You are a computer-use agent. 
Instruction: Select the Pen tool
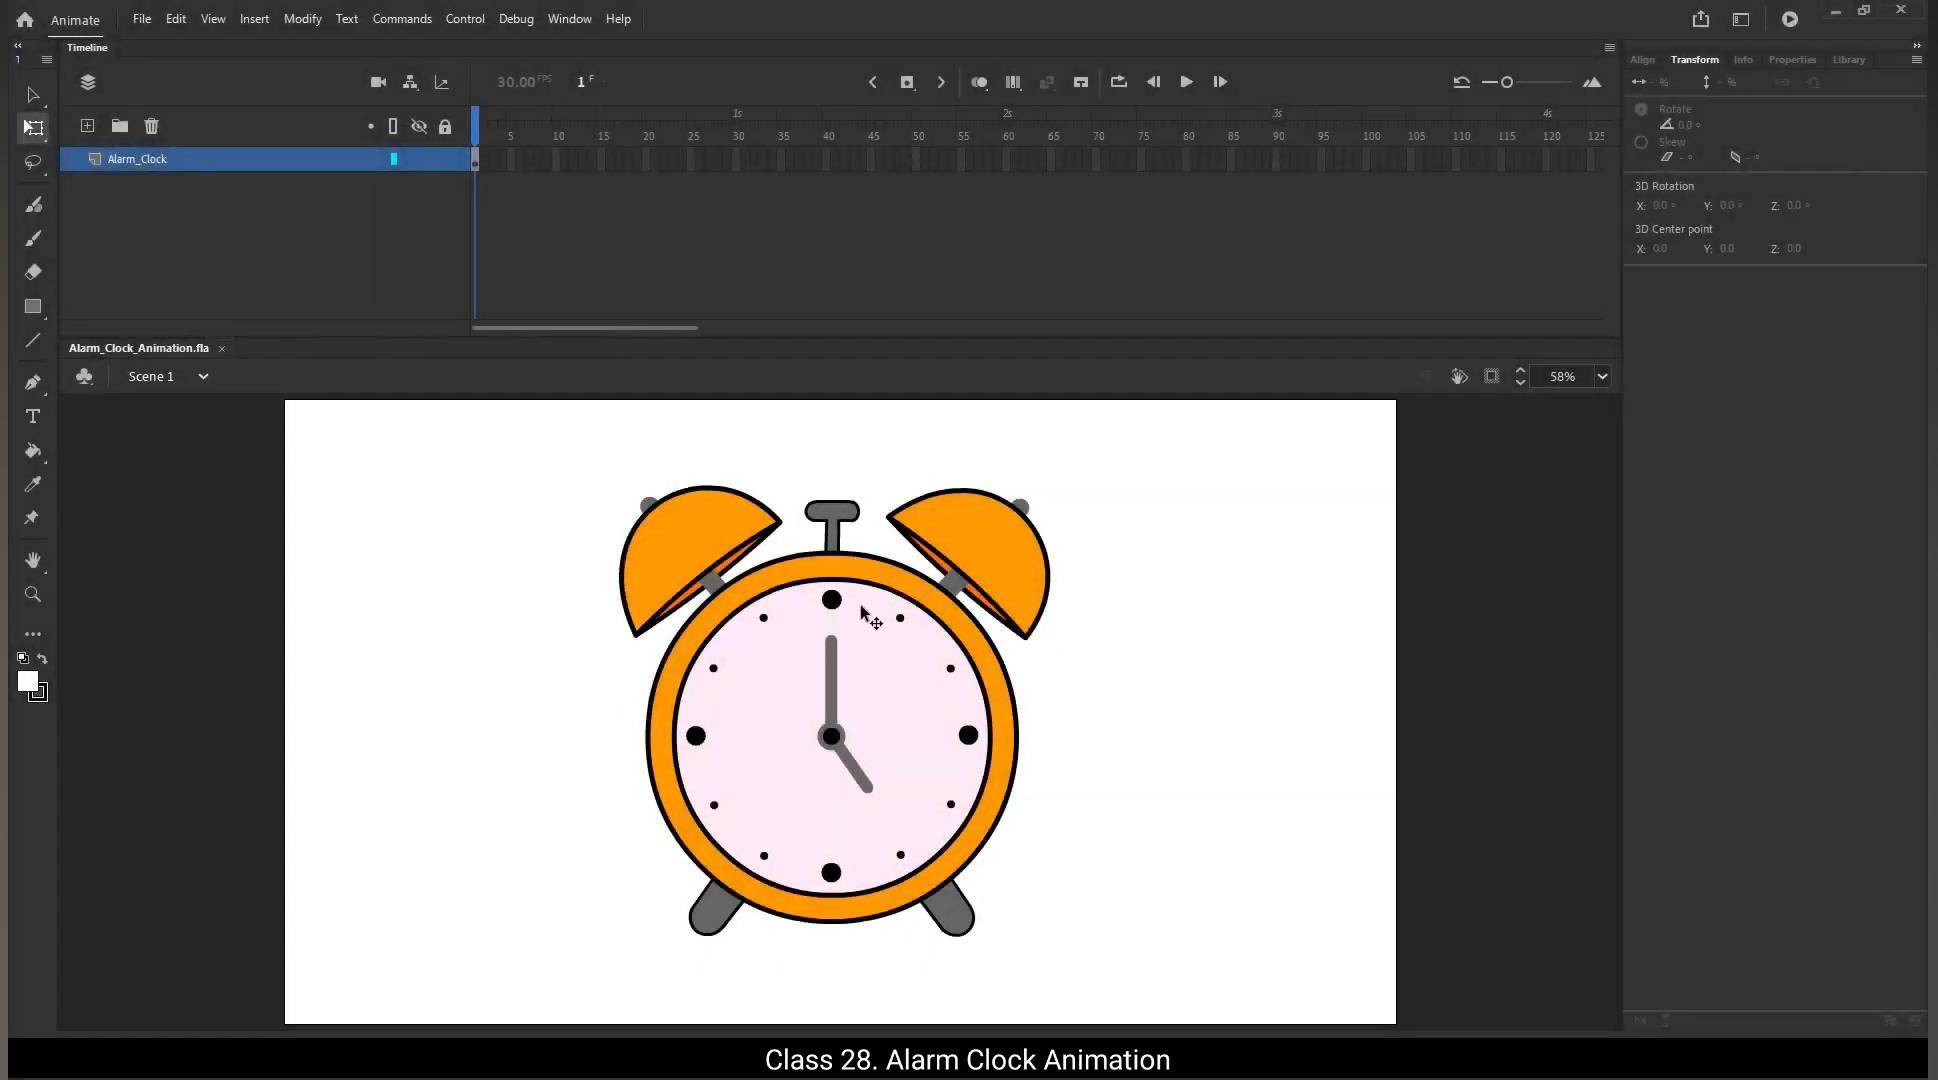pyautogui.click(x=33, y=382)
